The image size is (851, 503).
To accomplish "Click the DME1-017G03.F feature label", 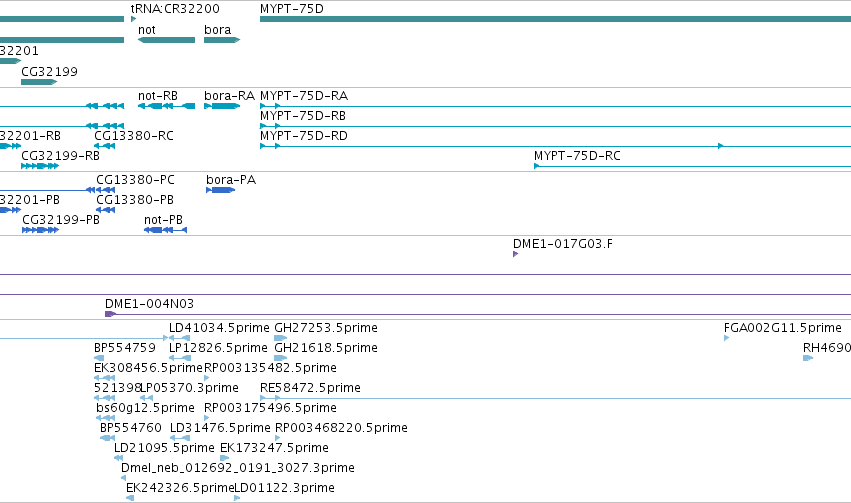I will pyautogui.click(x=563, y=244).
